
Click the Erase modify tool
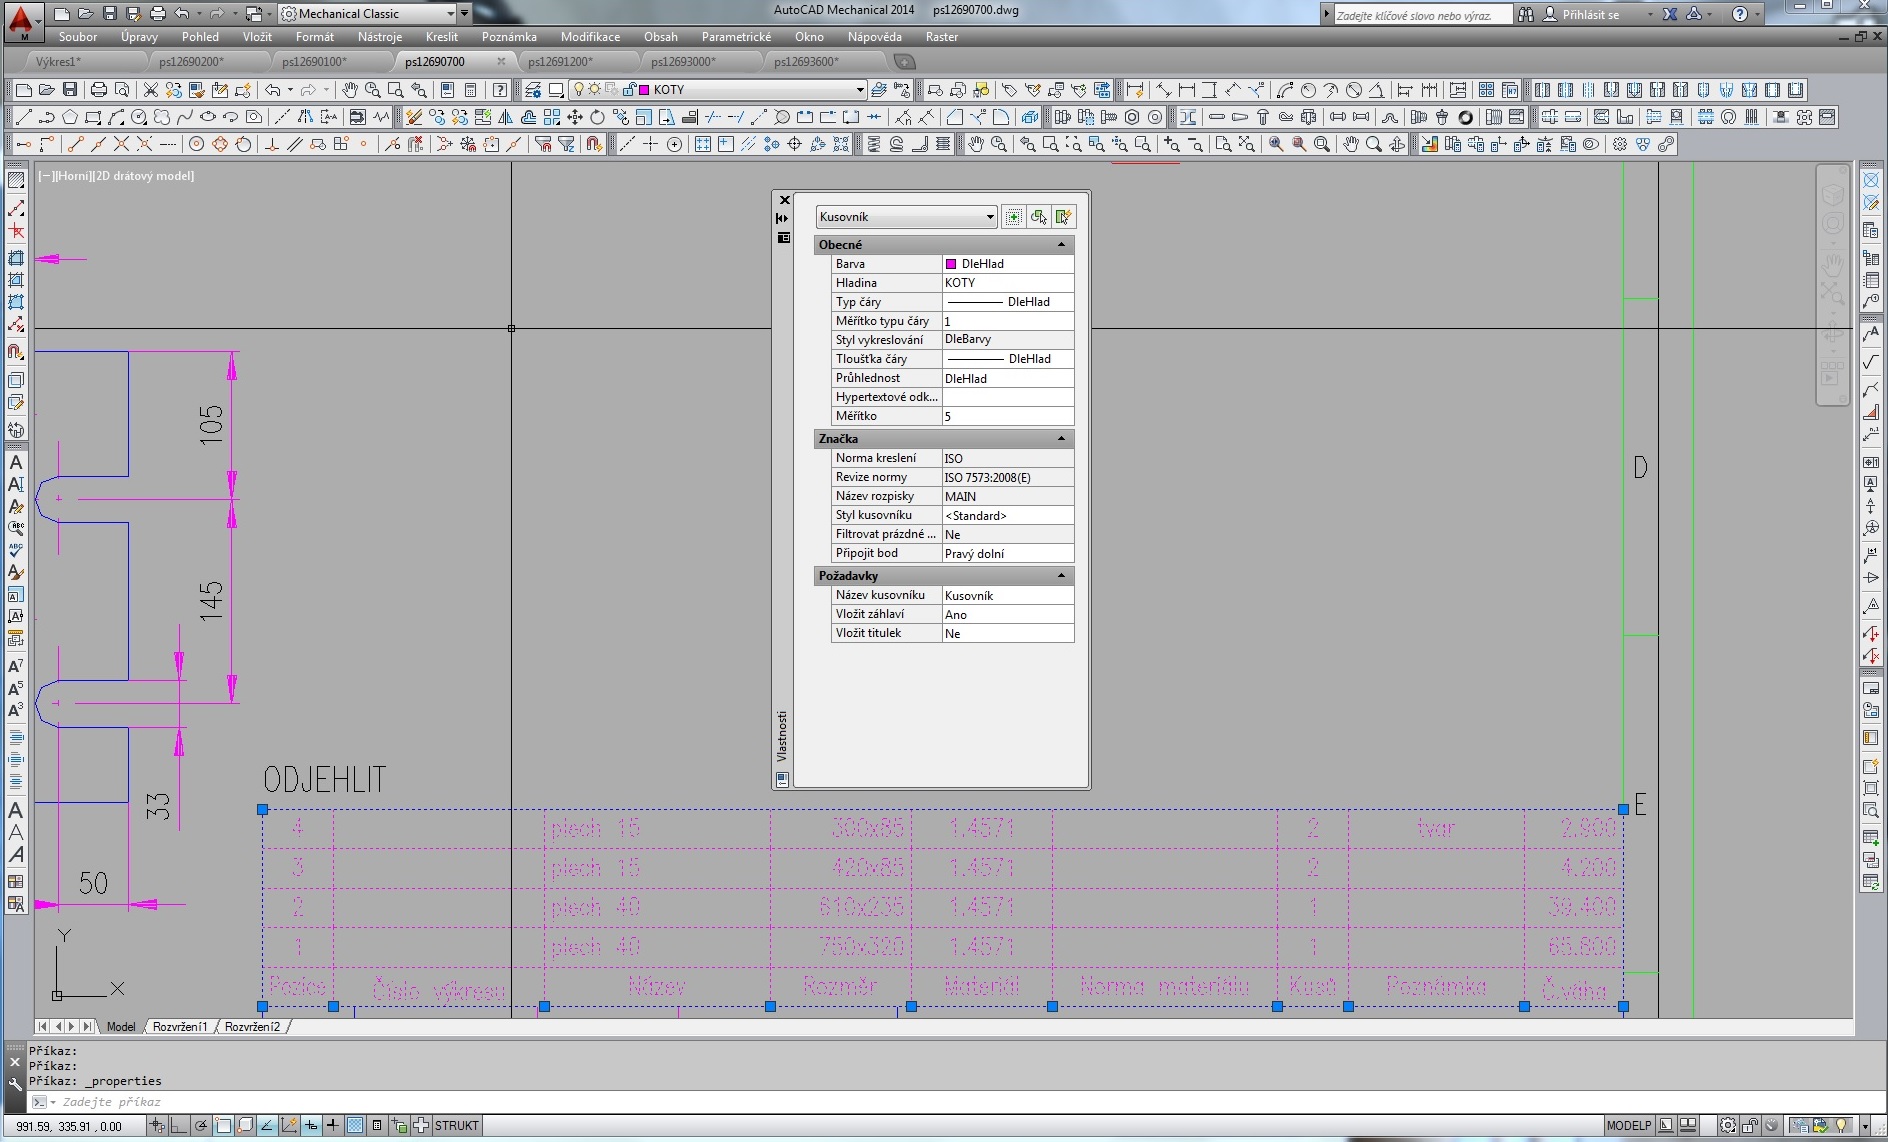tap(413, 117)
